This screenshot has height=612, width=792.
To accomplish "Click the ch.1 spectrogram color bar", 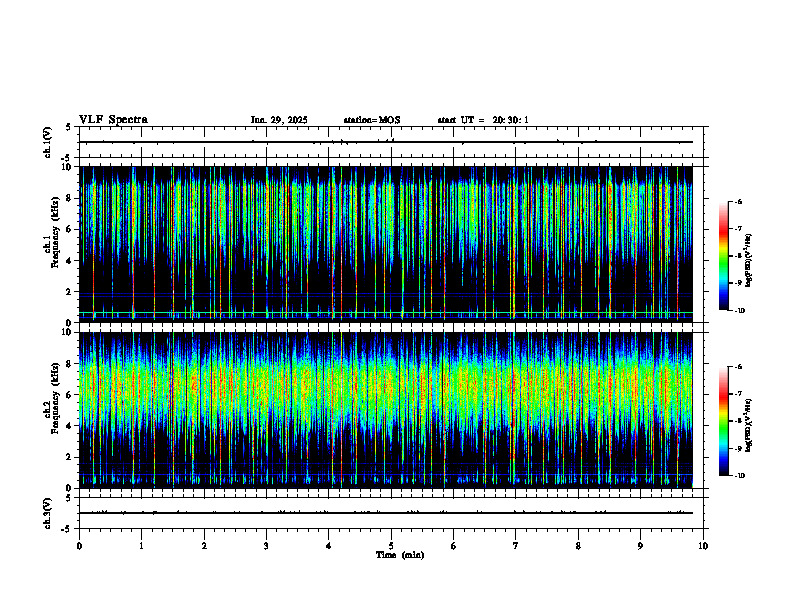I will point(723,256).
